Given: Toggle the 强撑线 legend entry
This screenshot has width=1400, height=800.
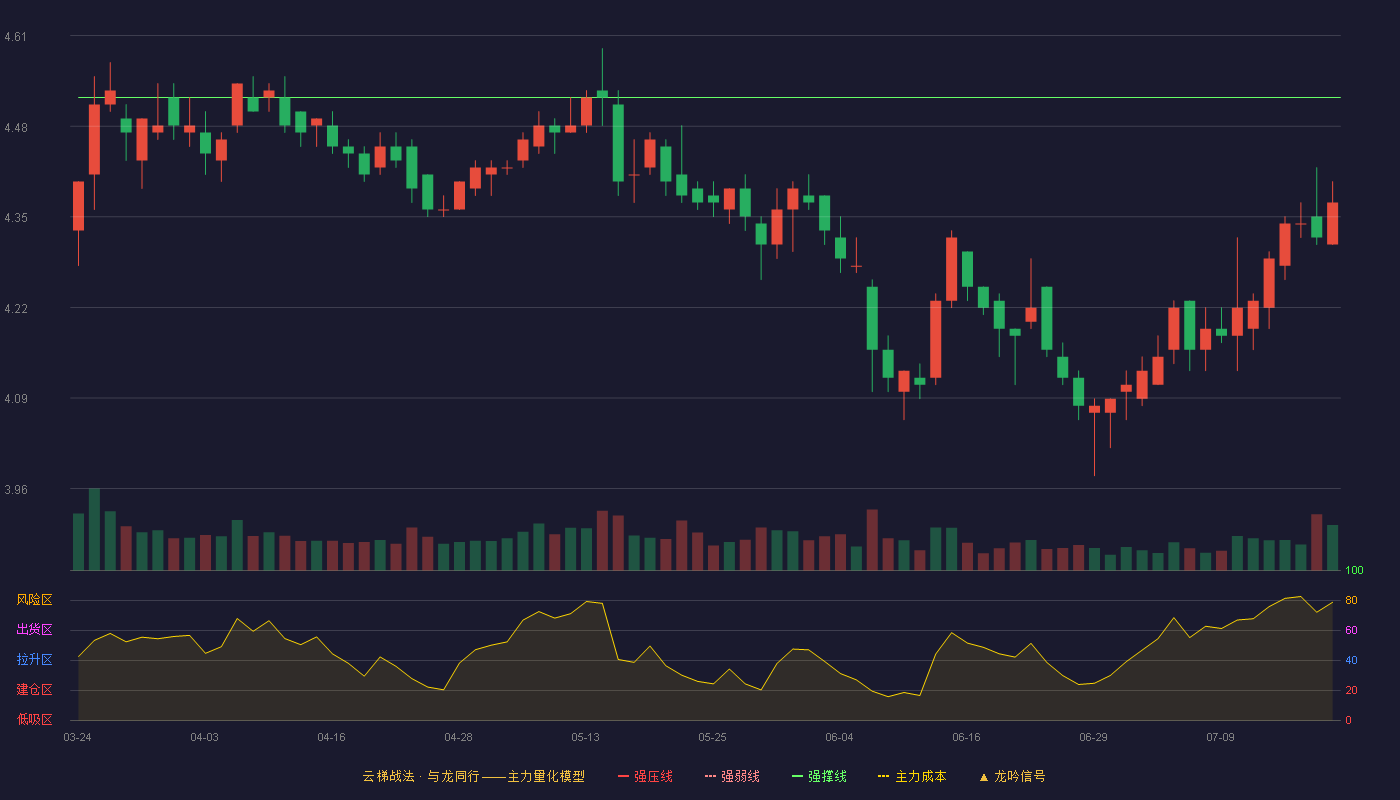Looking at the screenshot, I should (x=819, y=776).
